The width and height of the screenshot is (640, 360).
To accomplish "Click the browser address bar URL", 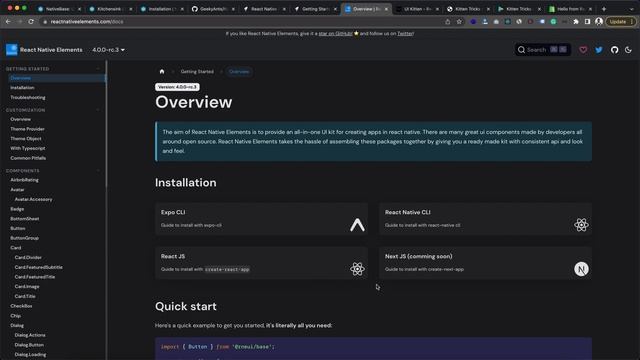I will pyautogui.click(x=87, y=22).
